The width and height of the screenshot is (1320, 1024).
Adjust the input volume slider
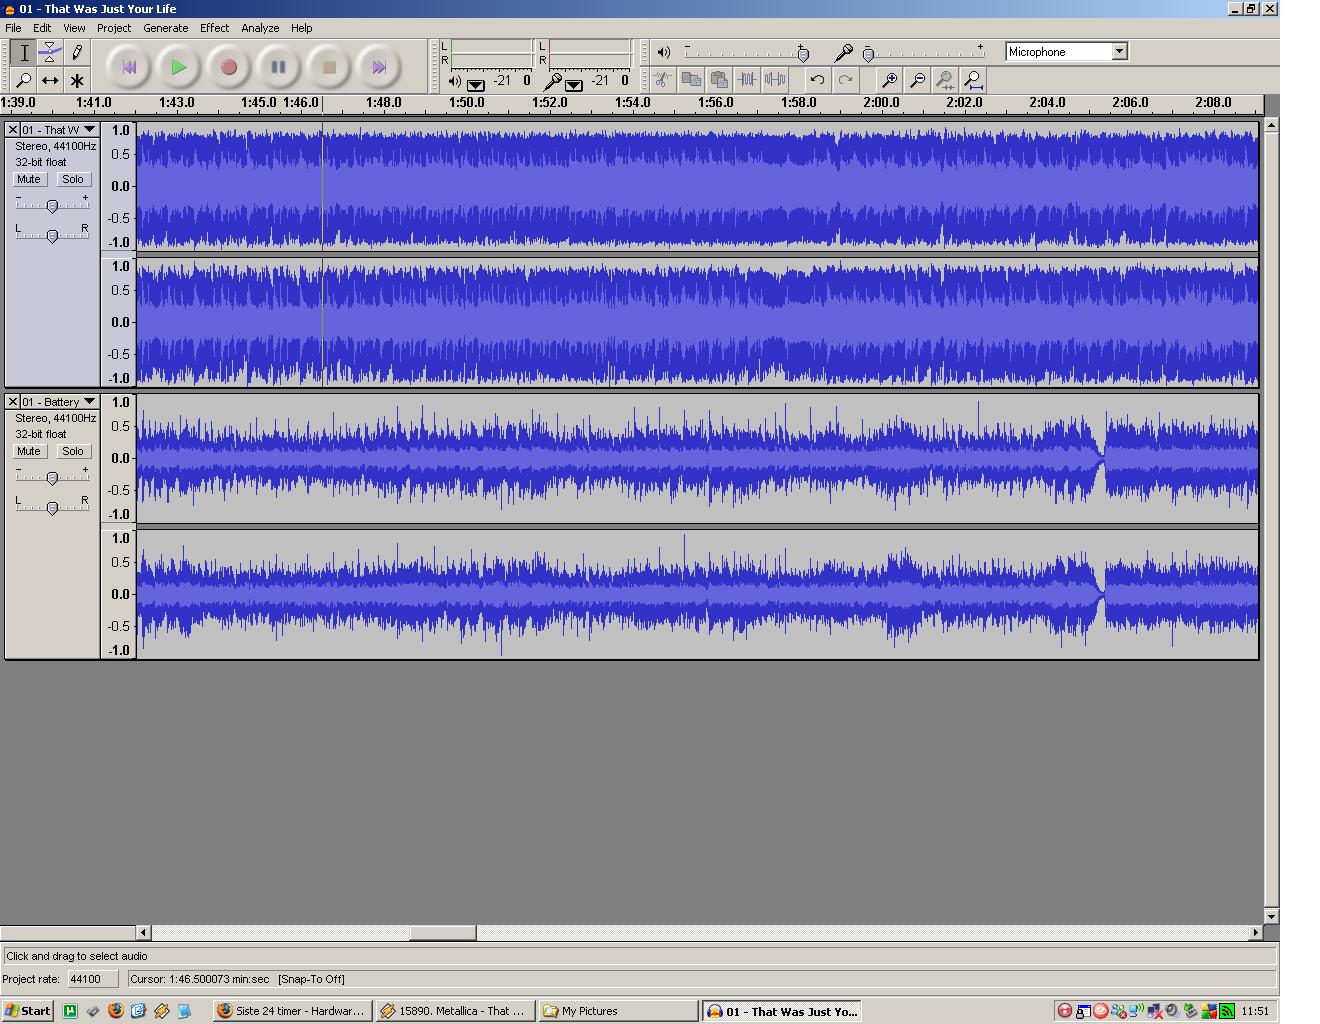[x=868, y=55]
